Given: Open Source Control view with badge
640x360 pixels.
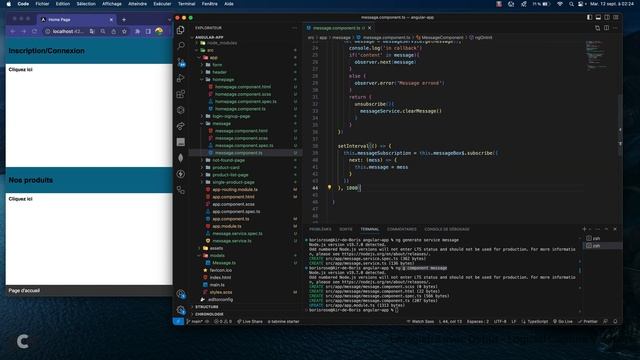Looking at the screenshot, I should point(181,62).
